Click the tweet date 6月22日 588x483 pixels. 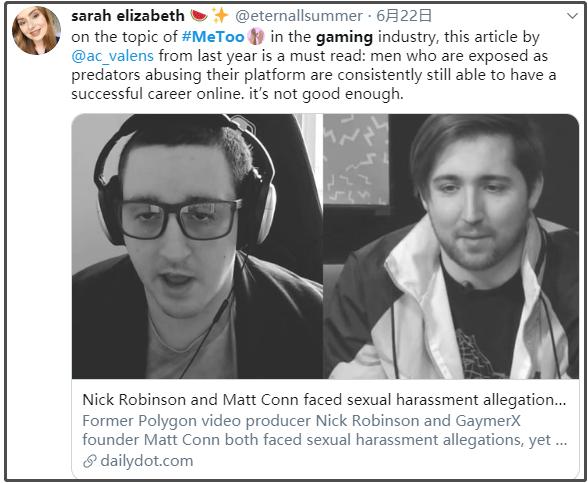click(404, 16)
